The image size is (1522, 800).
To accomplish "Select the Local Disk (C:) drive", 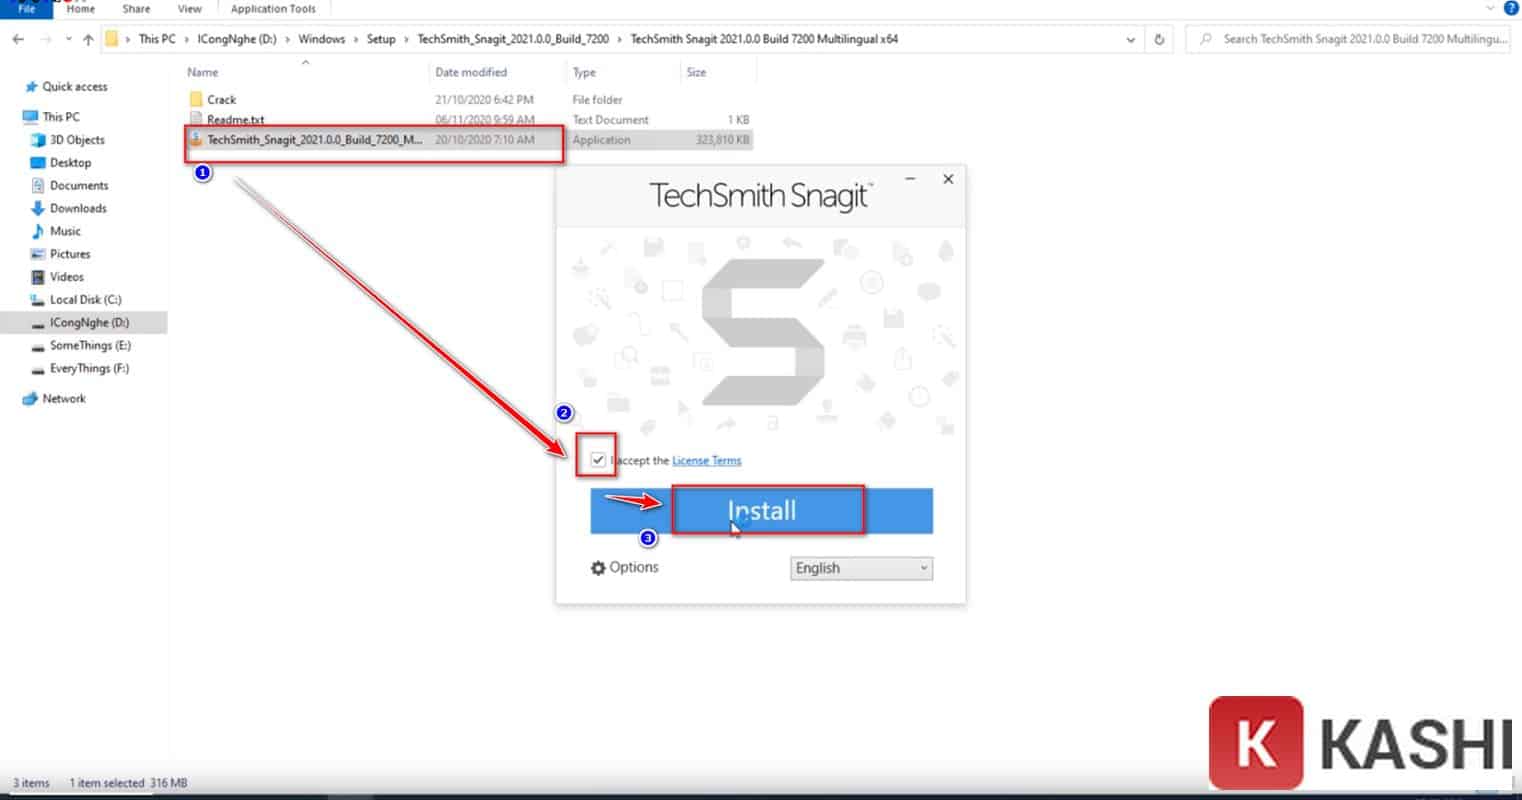I will pos(85,300).
